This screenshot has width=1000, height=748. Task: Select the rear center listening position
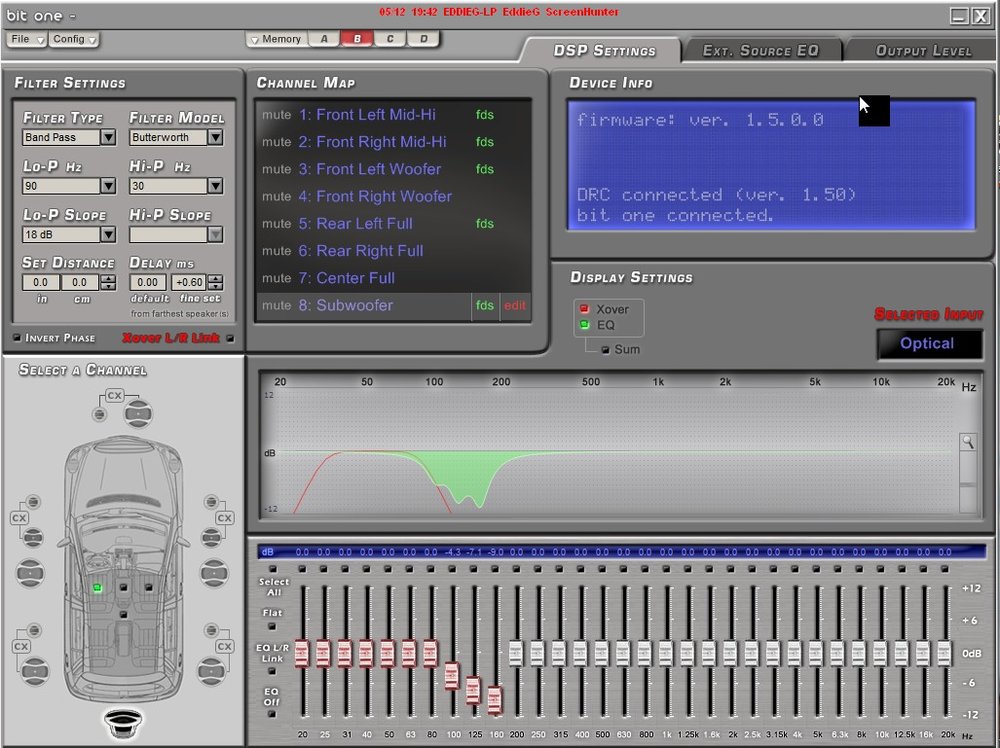pyautogui.click(x=123, y=615)
